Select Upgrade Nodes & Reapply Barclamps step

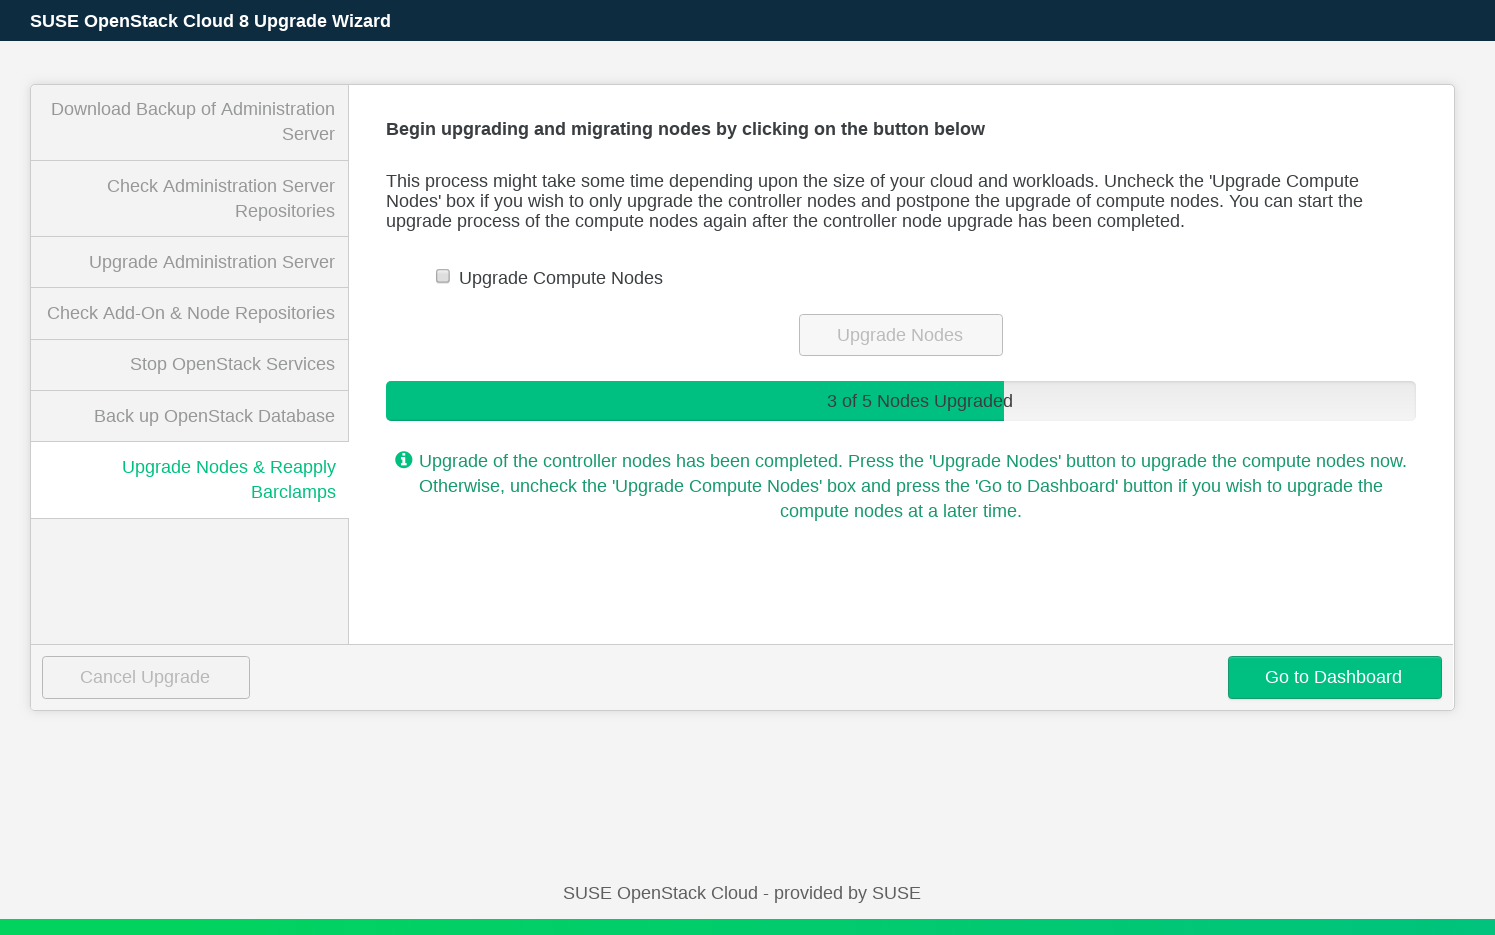click(228, 479)
